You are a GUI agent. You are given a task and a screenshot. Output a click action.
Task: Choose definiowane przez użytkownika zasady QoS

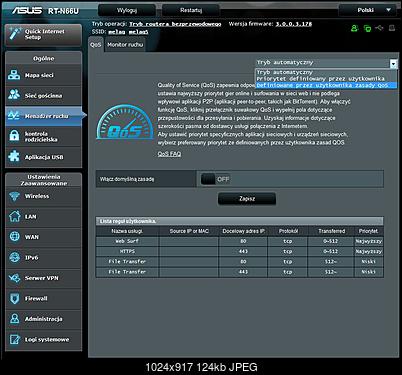(326, 85)
